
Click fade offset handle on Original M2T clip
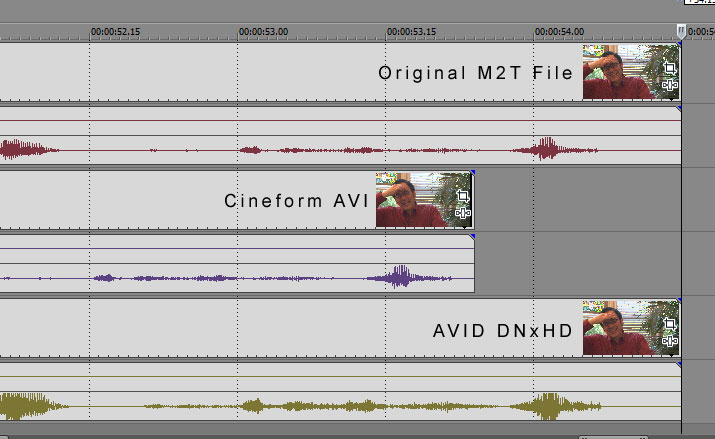tap(679, 44)
